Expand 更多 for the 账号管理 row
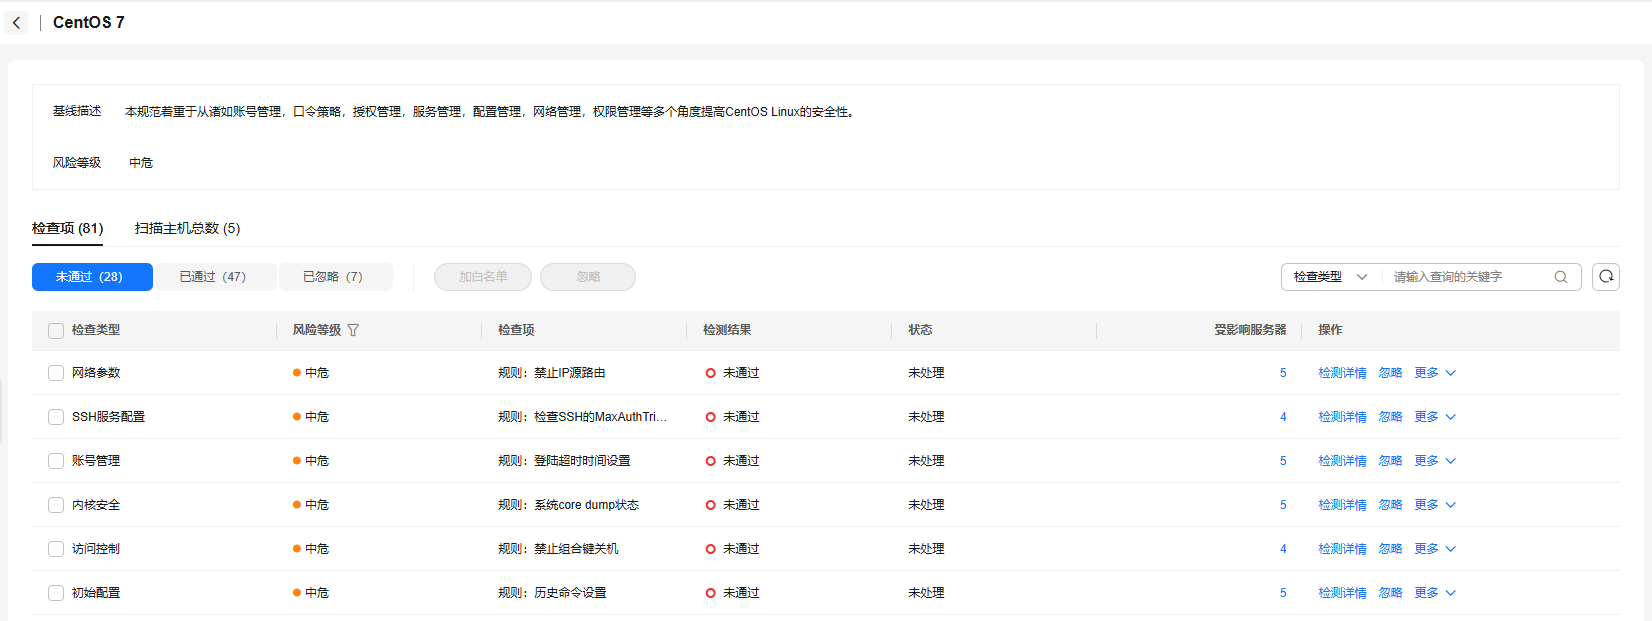This screenshot has height=621, width=1652. click(1435, 461)
